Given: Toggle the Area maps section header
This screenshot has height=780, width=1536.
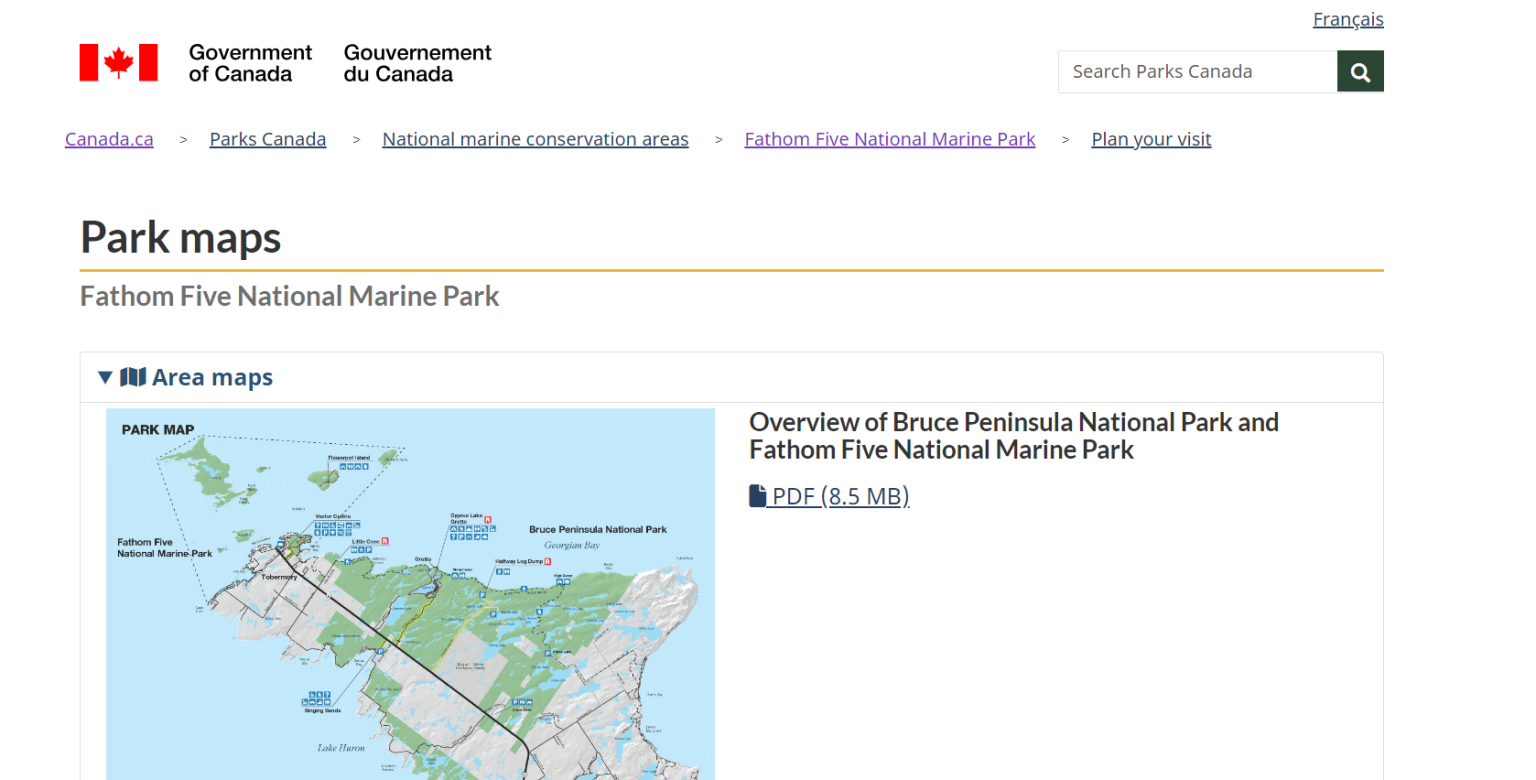Looking at the screenshot, I should pyautogui.click(x=212, y=377).
